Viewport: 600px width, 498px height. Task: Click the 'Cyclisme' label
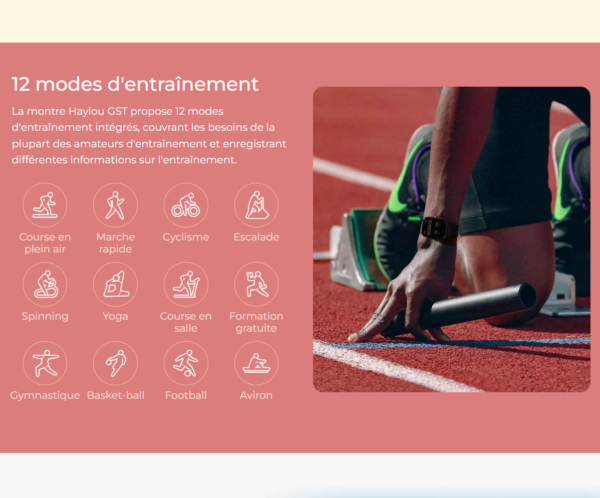point(186,237)
